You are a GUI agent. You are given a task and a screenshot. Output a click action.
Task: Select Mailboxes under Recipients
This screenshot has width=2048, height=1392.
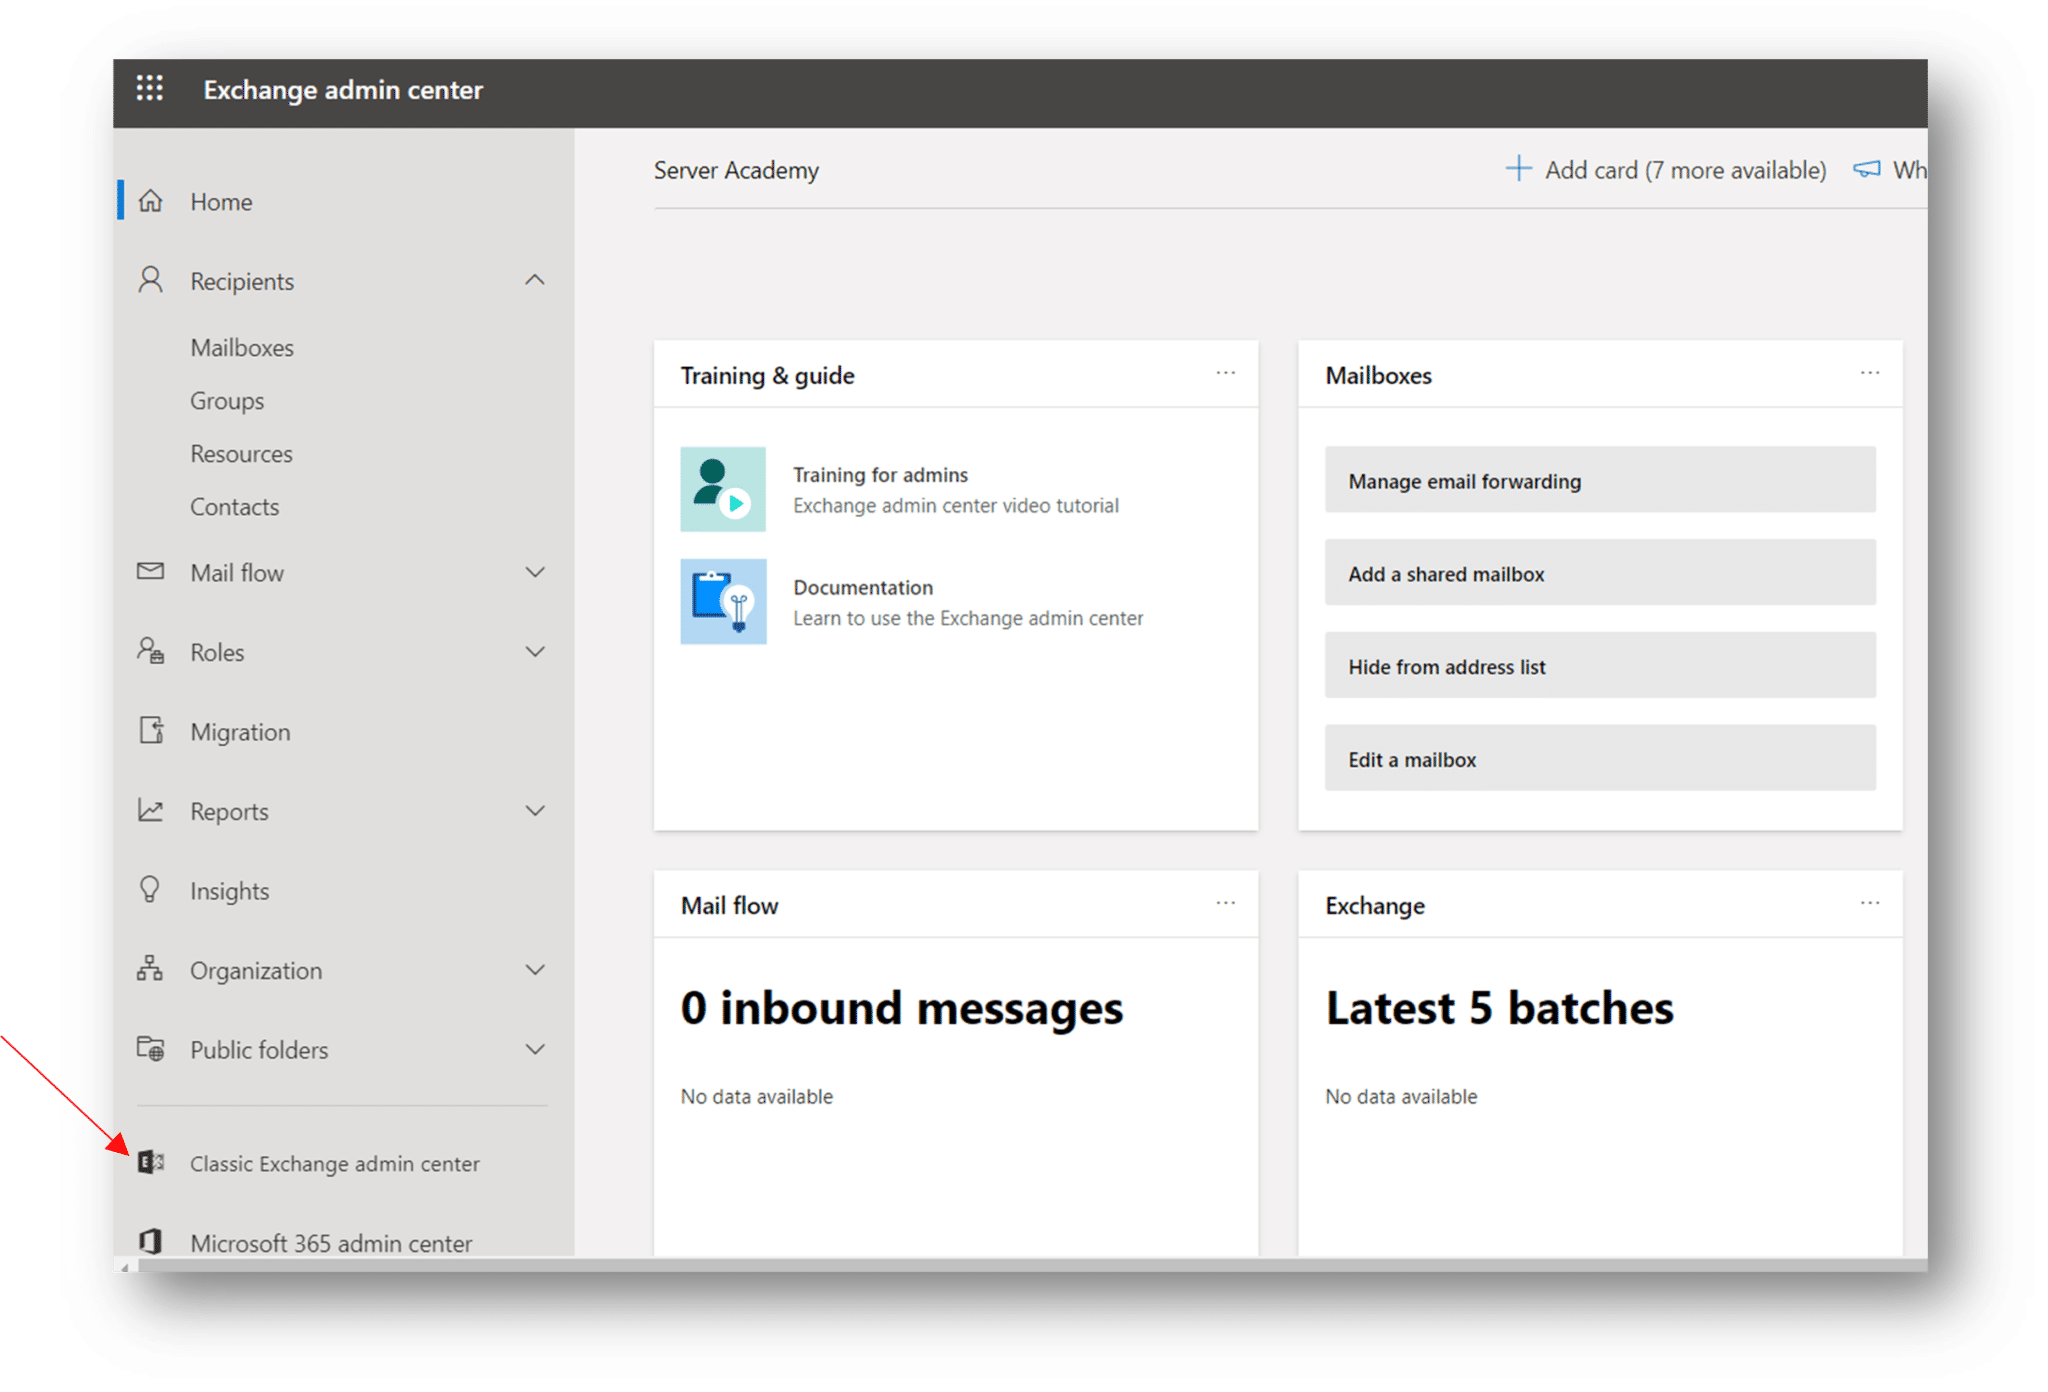coord(242,347)
